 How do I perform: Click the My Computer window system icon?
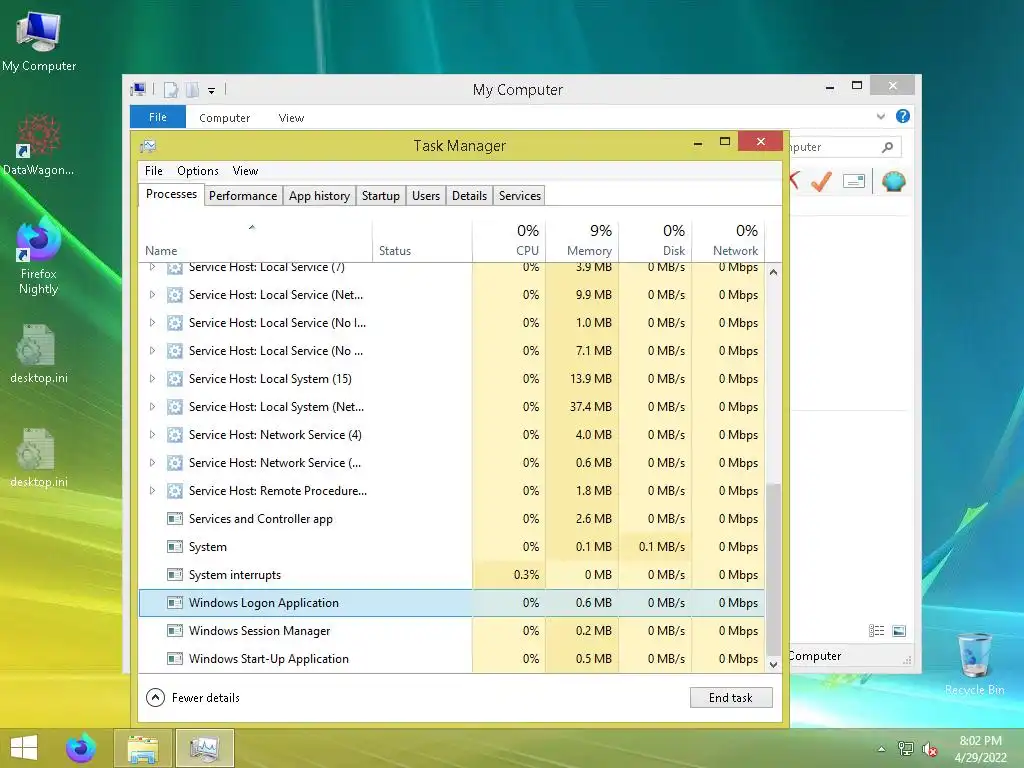[138, 89]
